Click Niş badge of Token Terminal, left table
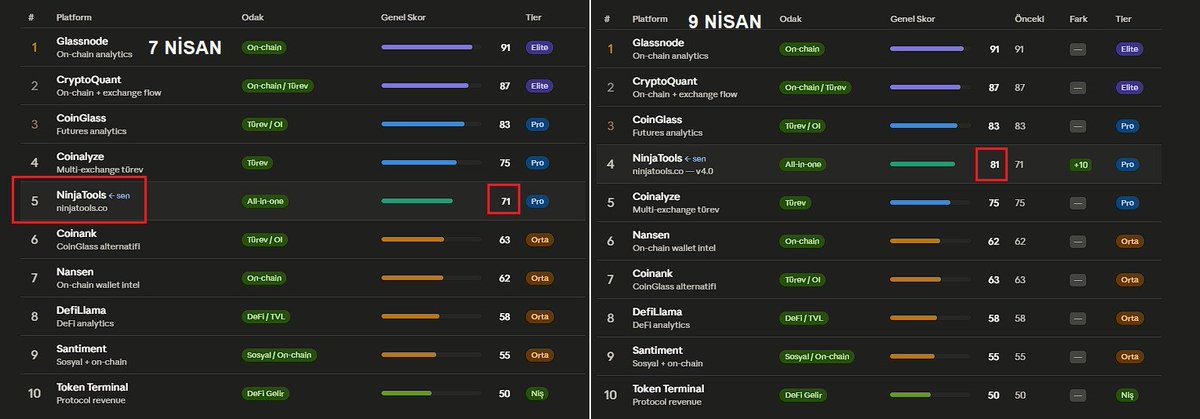This screenshot has width=1200, height=419. [x=537, y=394]
